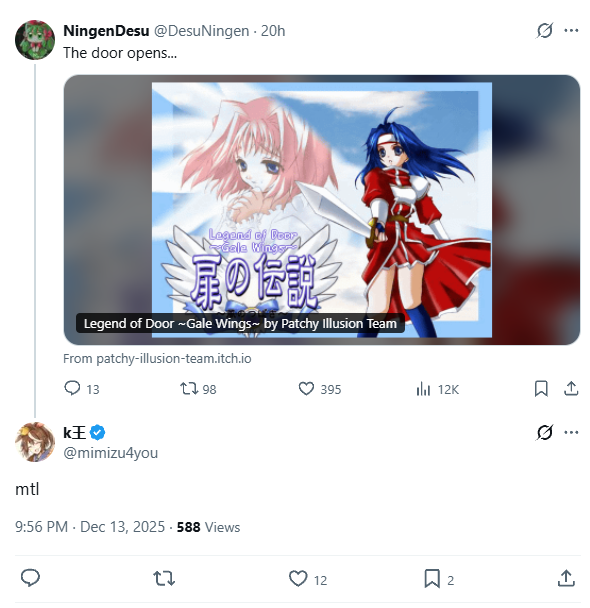Open NingenDesu's profile avatar
This screenshot has height=608, width=590.
(35, 40)
